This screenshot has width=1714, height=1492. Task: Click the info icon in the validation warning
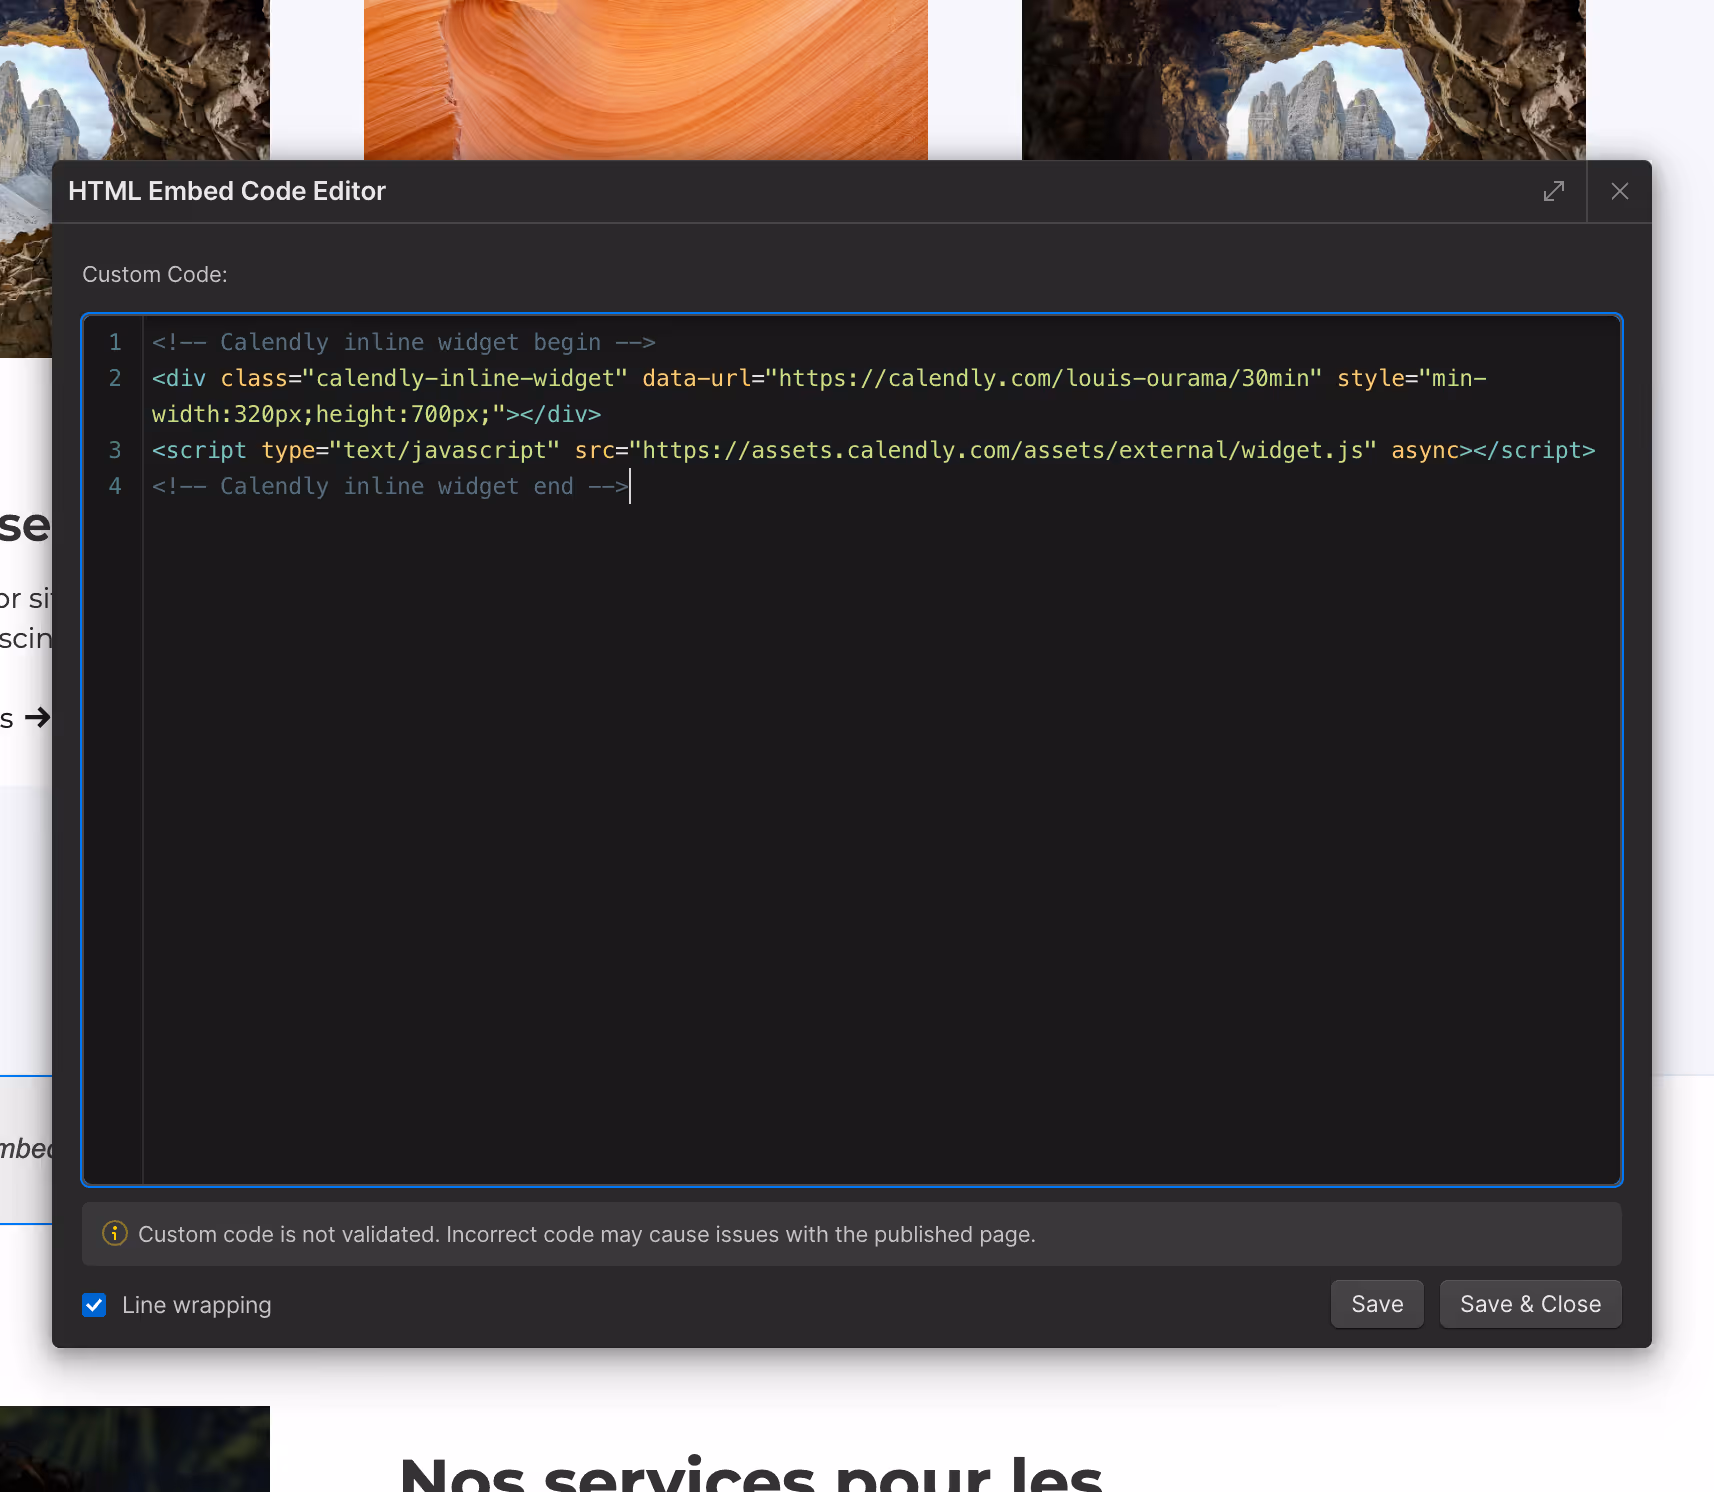click(115, 1233)
